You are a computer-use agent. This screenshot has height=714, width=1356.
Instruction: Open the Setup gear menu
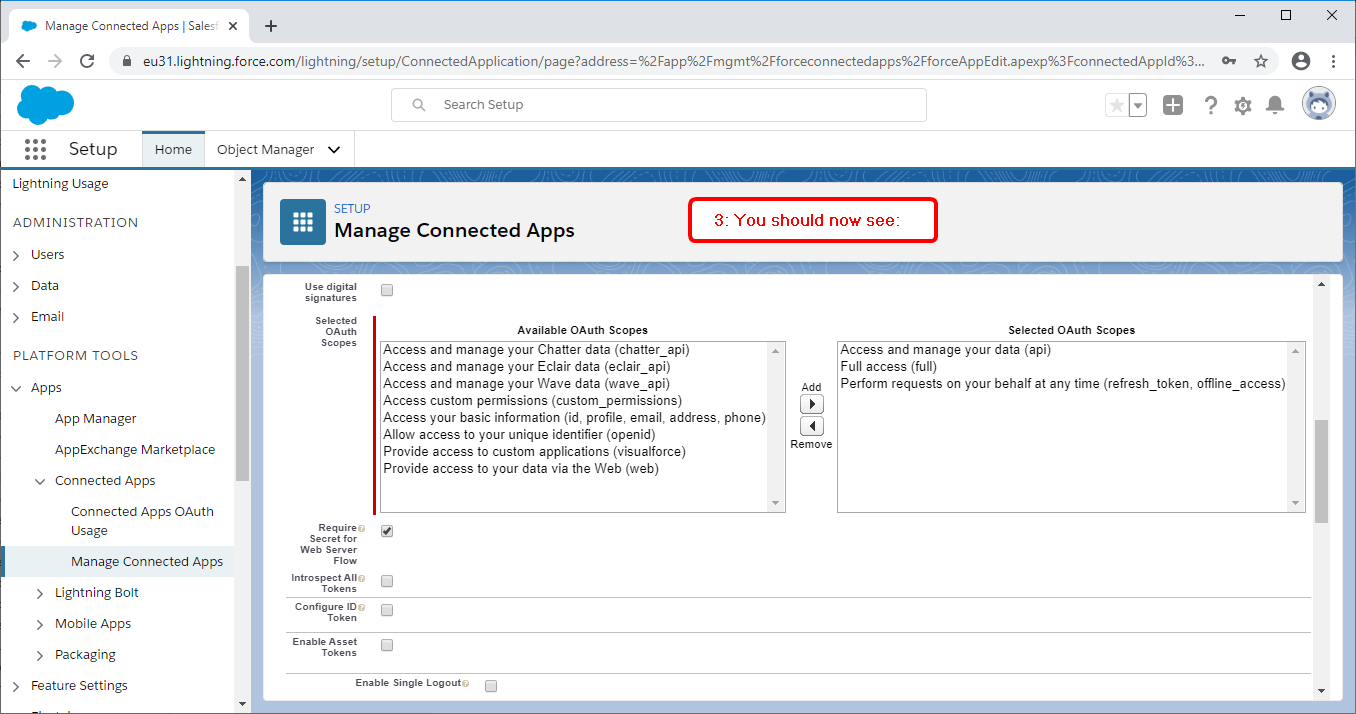[1243, 105]
